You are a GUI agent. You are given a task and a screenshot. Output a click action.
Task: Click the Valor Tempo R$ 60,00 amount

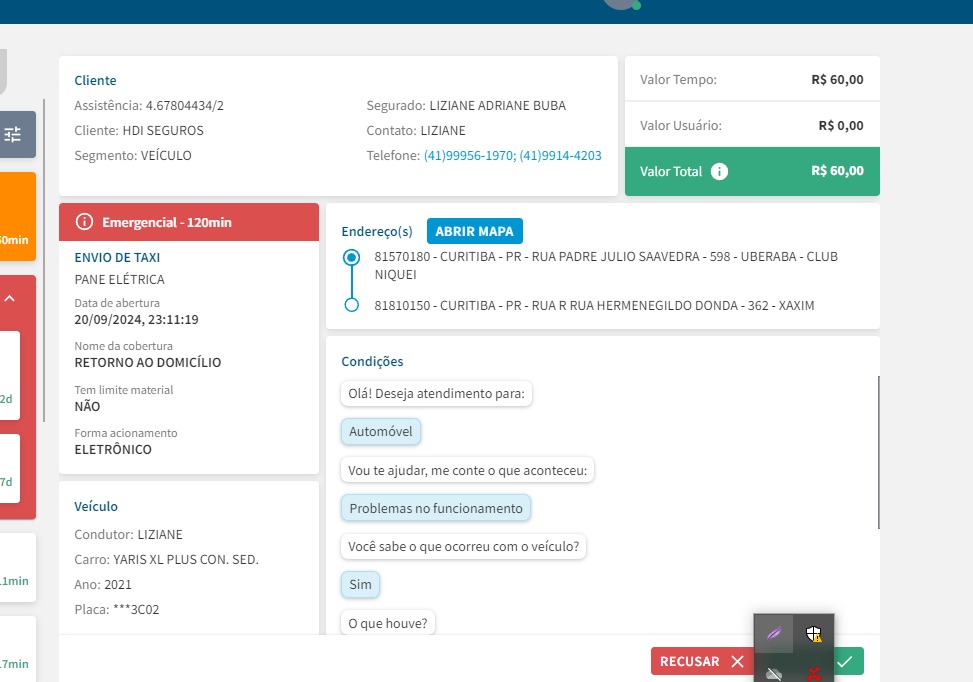(x=837, y=79)
